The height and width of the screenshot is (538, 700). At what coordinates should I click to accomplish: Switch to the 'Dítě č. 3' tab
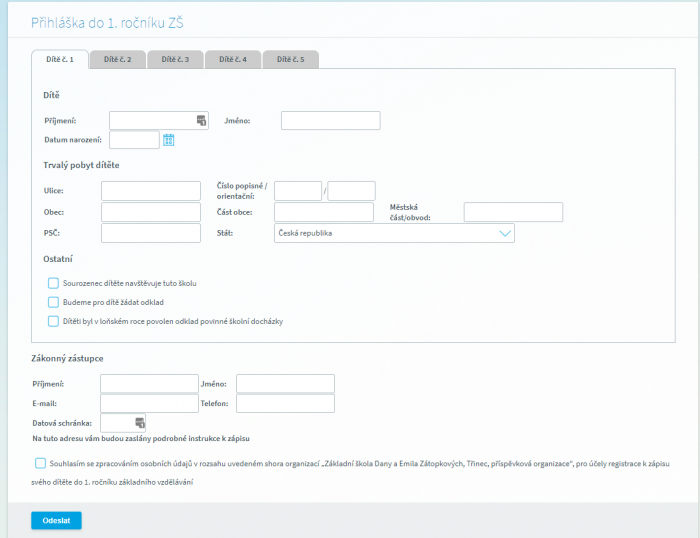coord(175,59)
